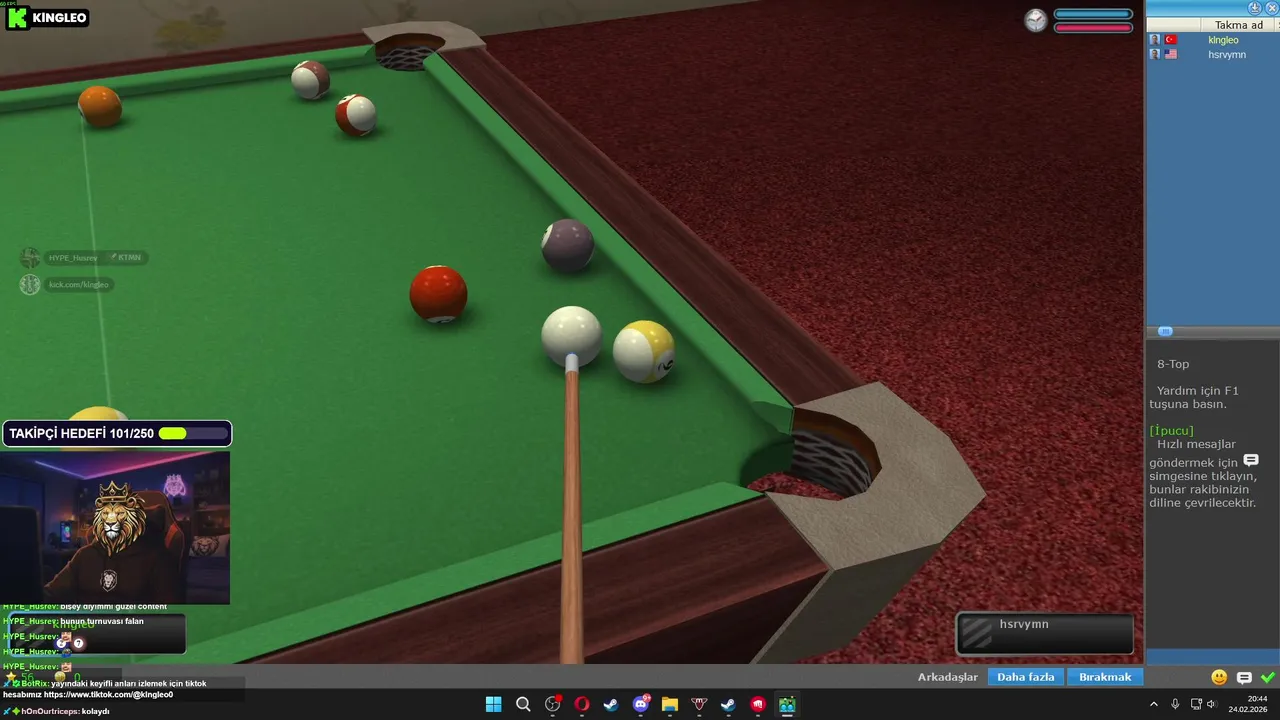Image resolution: width=1280 pixels, height=720 pixels.
Task: Click the green checkmark icon
Action: [1268, 677]
